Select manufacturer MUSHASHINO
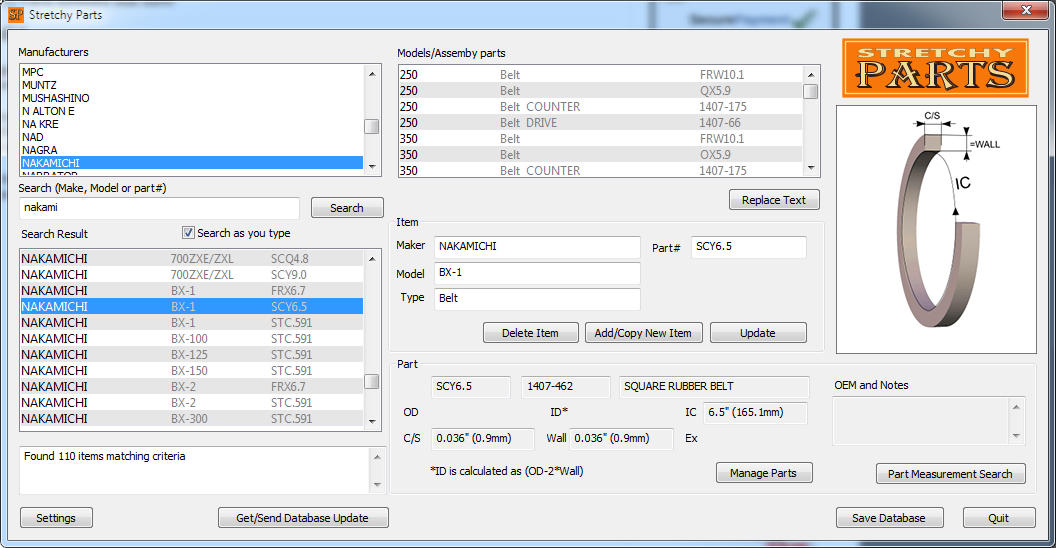The width and height of the screenshot is (1056, 548). point(192,98)
